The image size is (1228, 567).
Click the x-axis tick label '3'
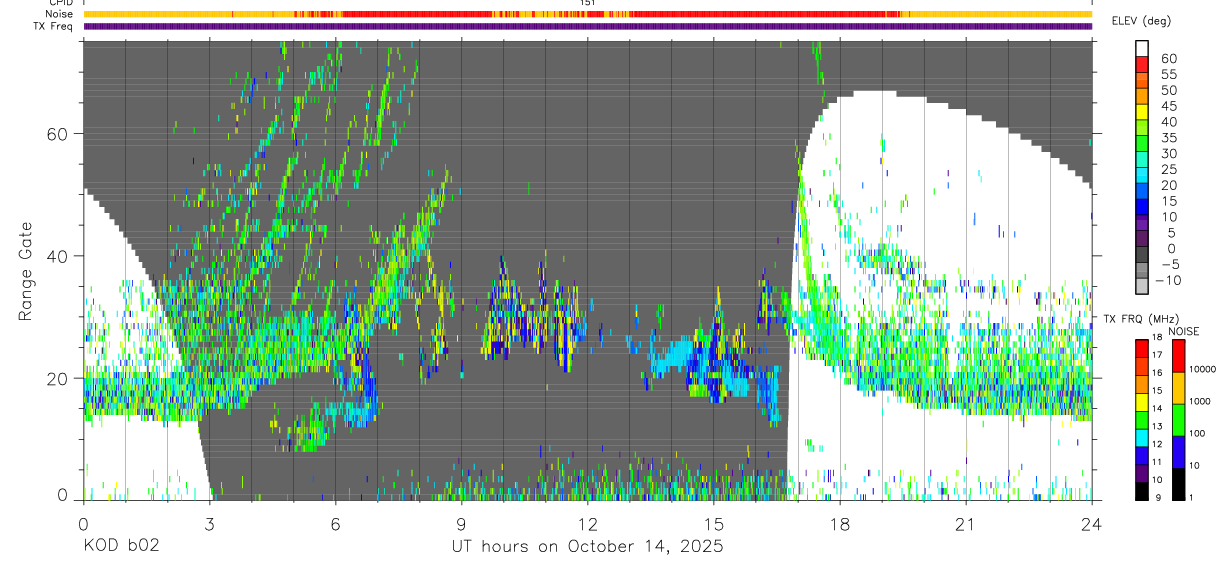point(209,524)
